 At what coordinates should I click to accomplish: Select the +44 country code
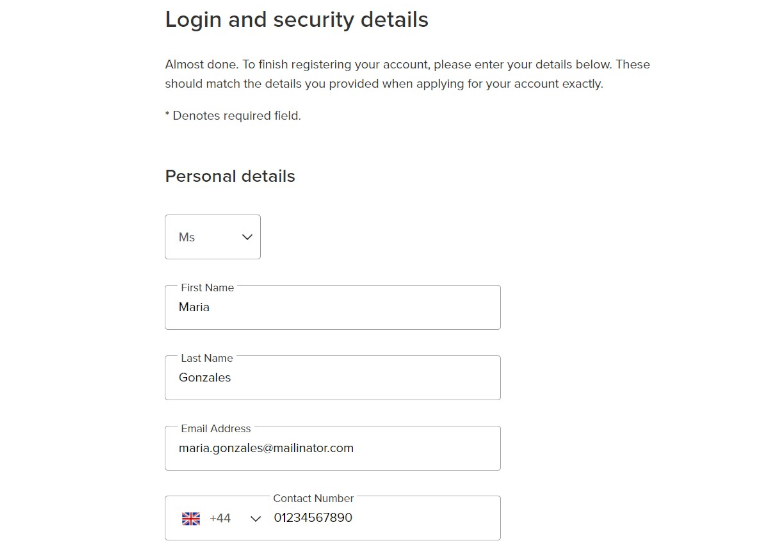pyautogui.click(x=220, y=518)
